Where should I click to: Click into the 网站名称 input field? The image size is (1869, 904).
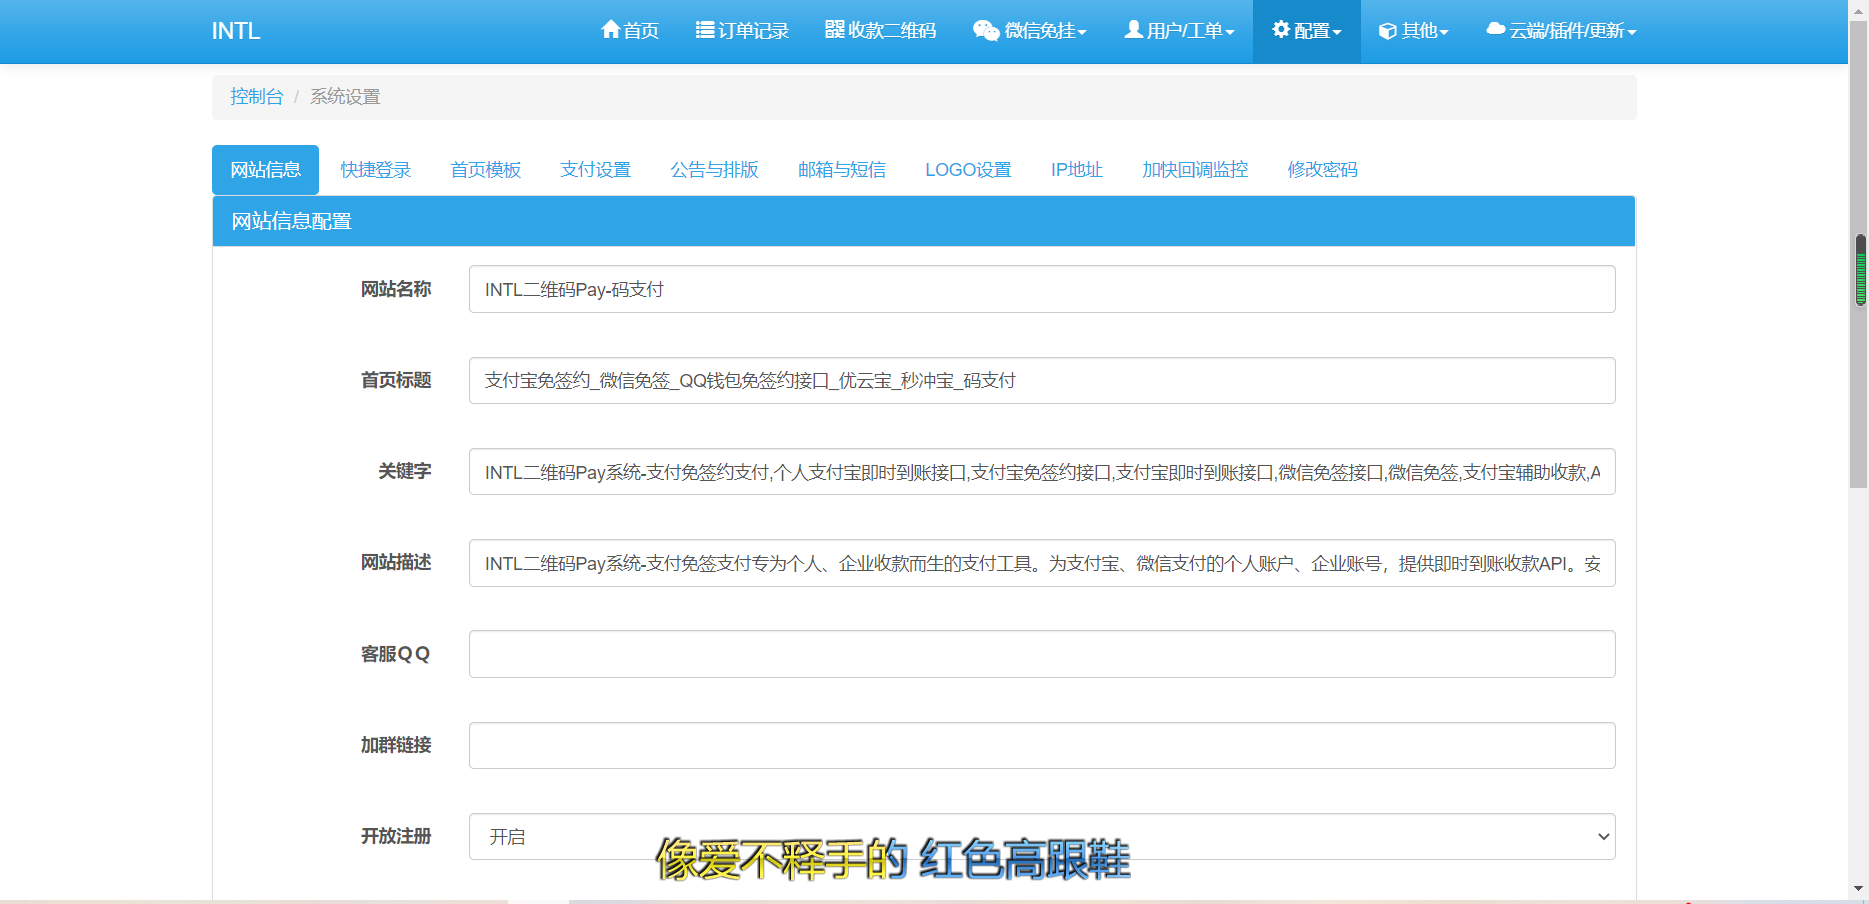[1042, 289]
